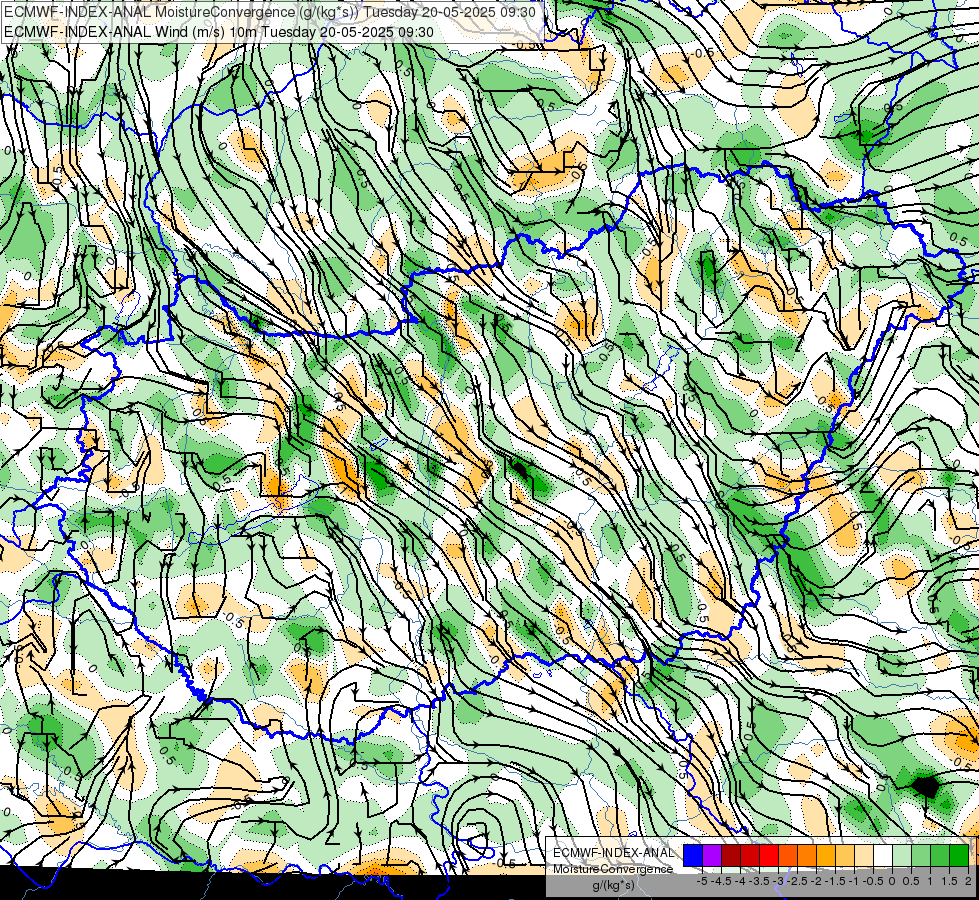Click the legend tick label 2
The image size is (979, 900).
tap(968, 881)
